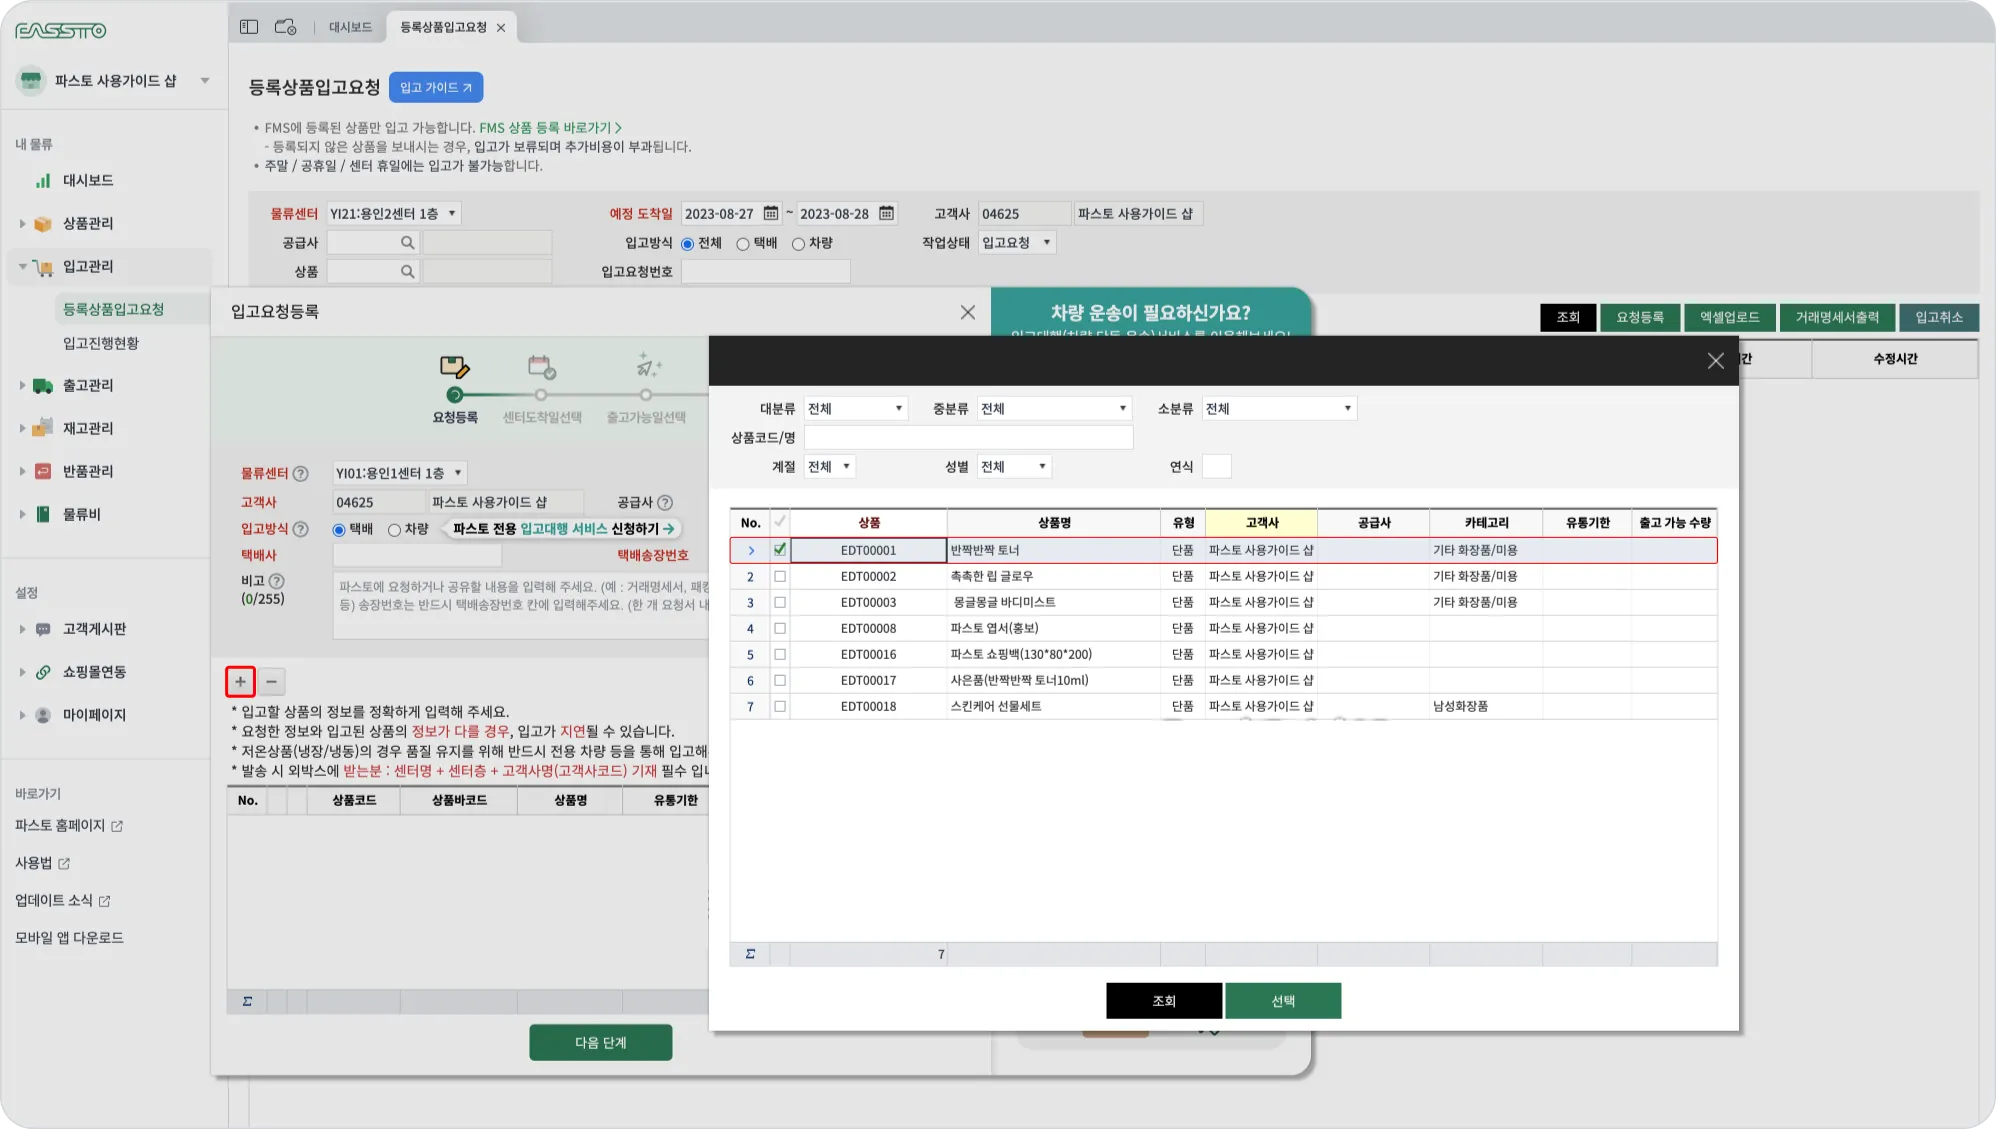1996x1129 pixels.
Task: Open dashboard chart icon 대시보드
Action: [x=43, y=181]
